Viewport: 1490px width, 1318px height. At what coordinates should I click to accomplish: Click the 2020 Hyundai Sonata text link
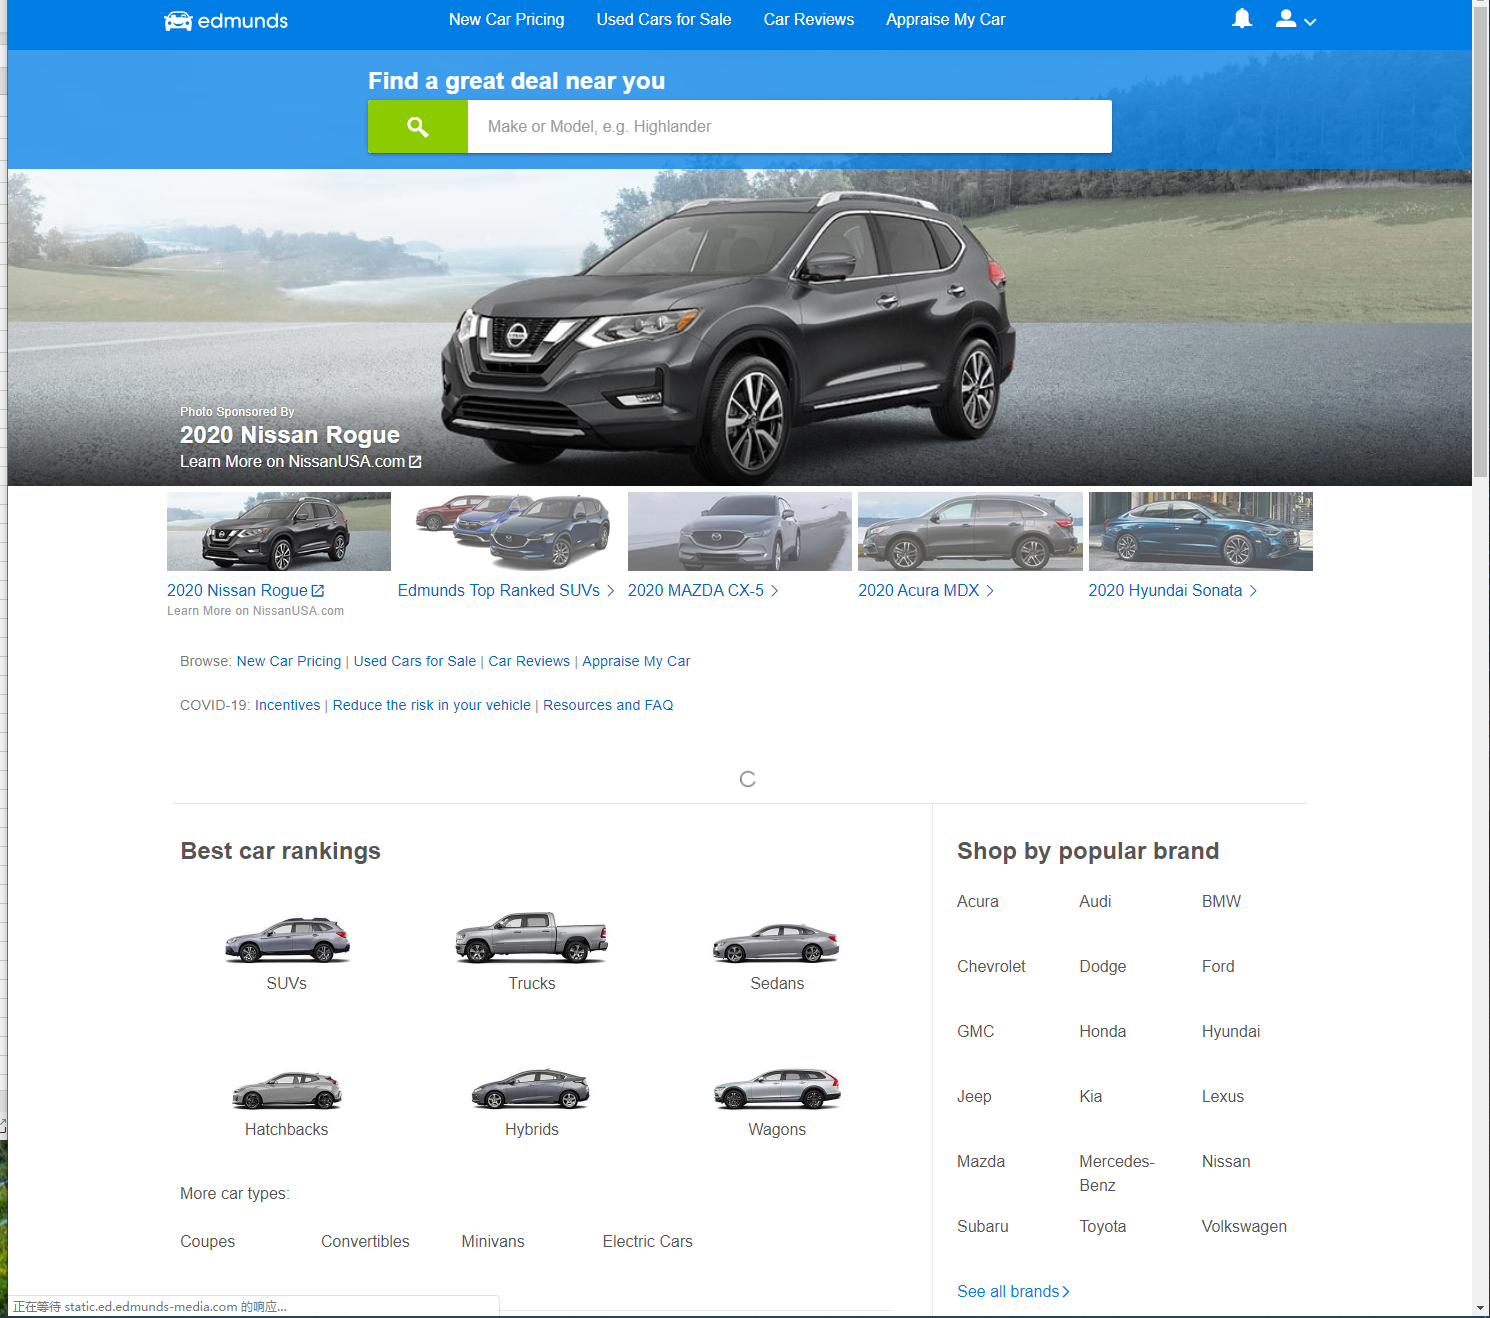pyautogui.click(x=1165, y=591)
